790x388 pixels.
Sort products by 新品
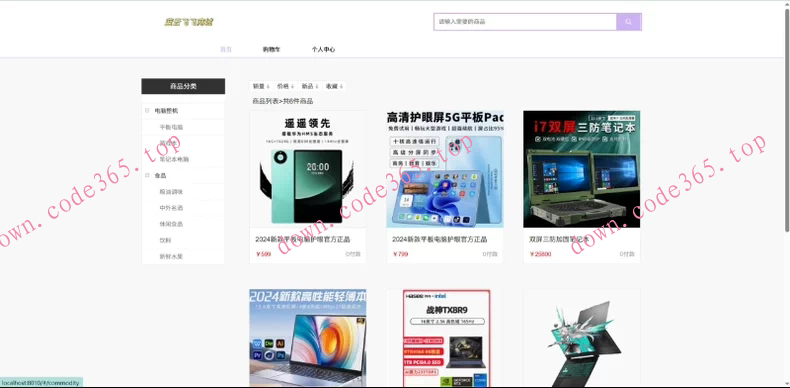[x=310, y=86]
